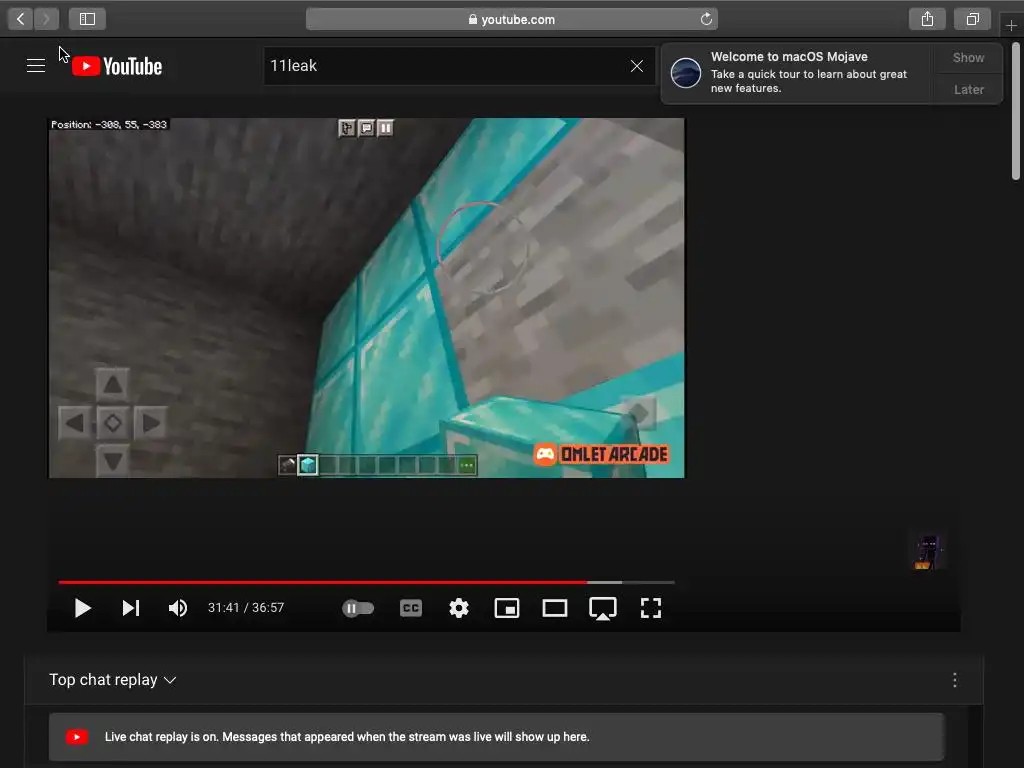Viewport: 1024px width, 768px height.
Task: Open AirPlay from the video controls
Action: (603, 608)
